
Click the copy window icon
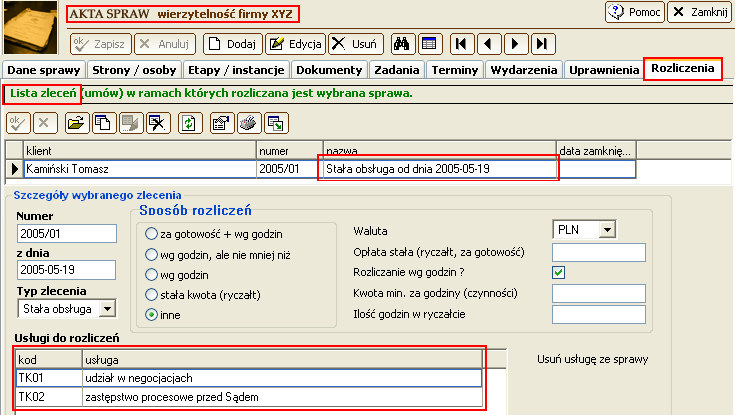coord(104,123)
